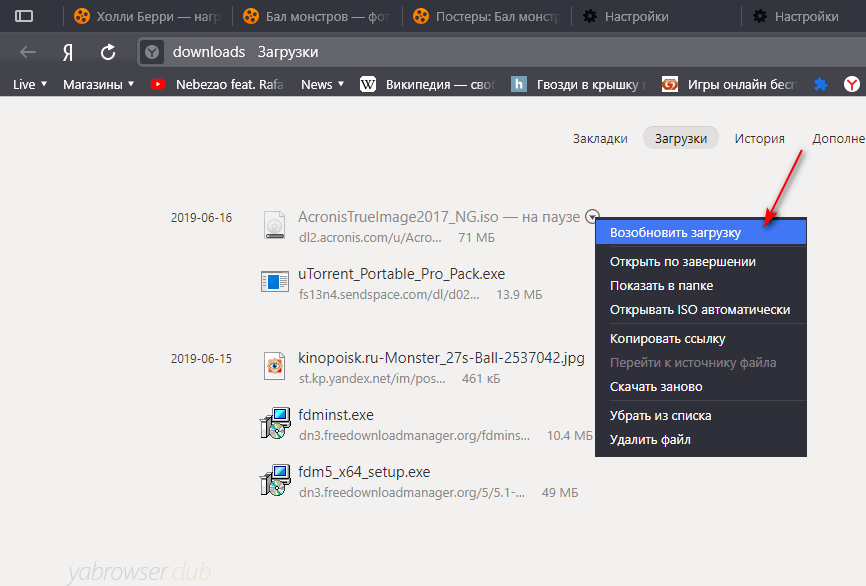Click the 71 МБ size text
The width and height of the screenshot is (866, 586).
tap(477, 238)
